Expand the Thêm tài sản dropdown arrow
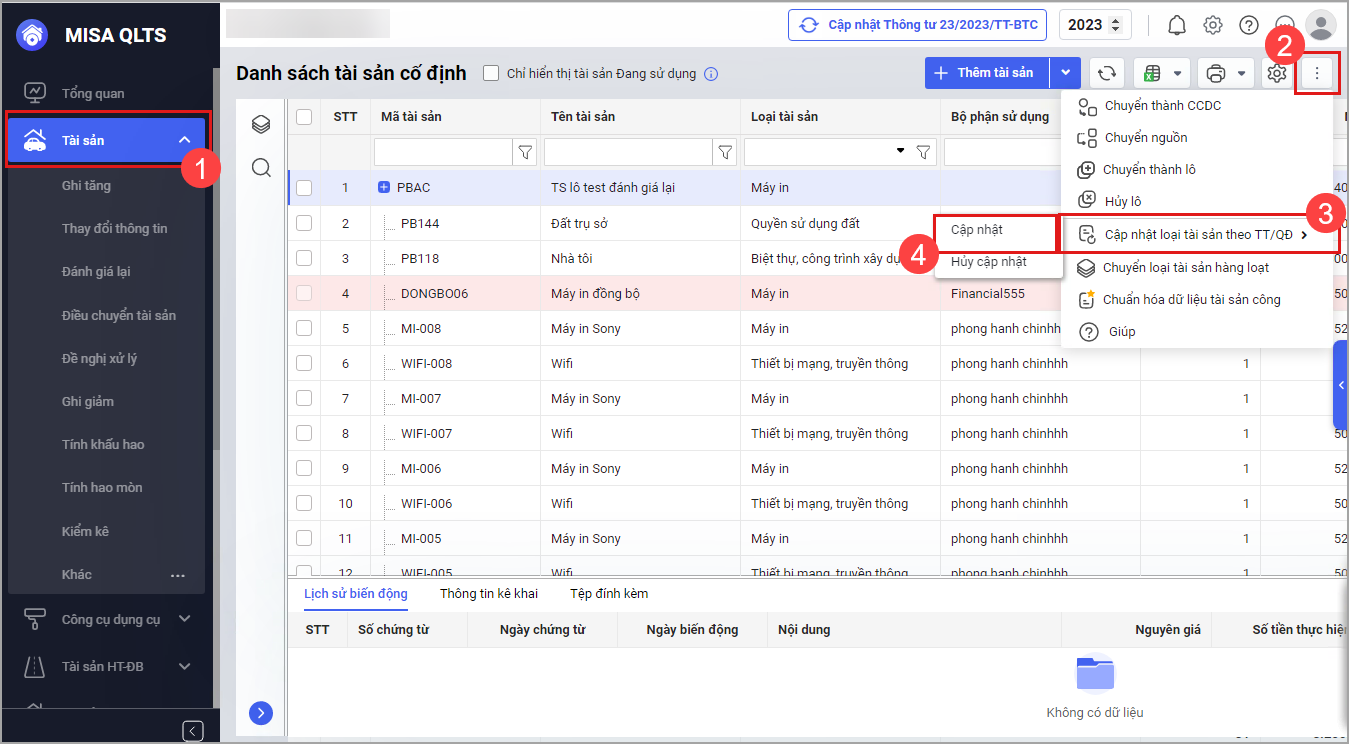This screenshot has width=1349, height=744. [x=1066, y=73]
